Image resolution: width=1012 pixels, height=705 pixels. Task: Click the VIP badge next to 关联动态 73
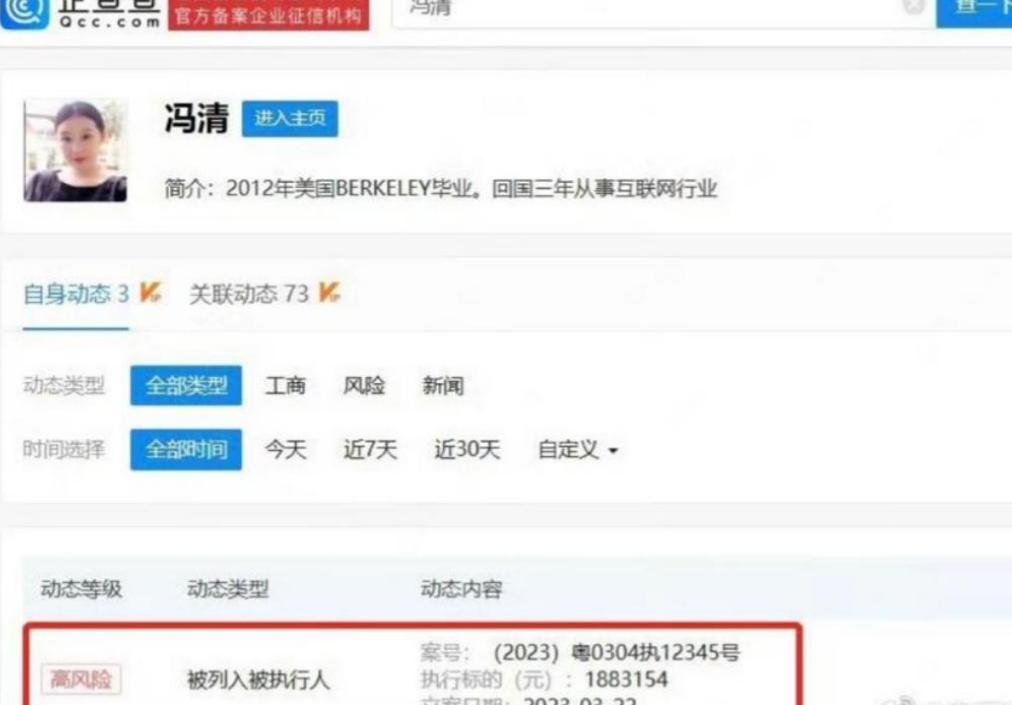click(329, 292)
